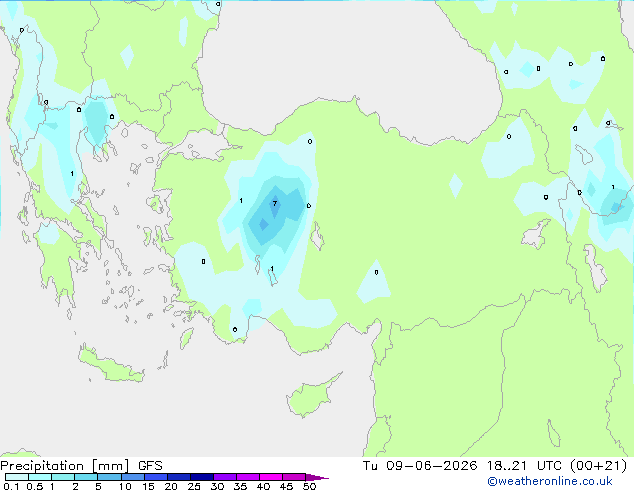Click the legend label "45"

[286, 486]
